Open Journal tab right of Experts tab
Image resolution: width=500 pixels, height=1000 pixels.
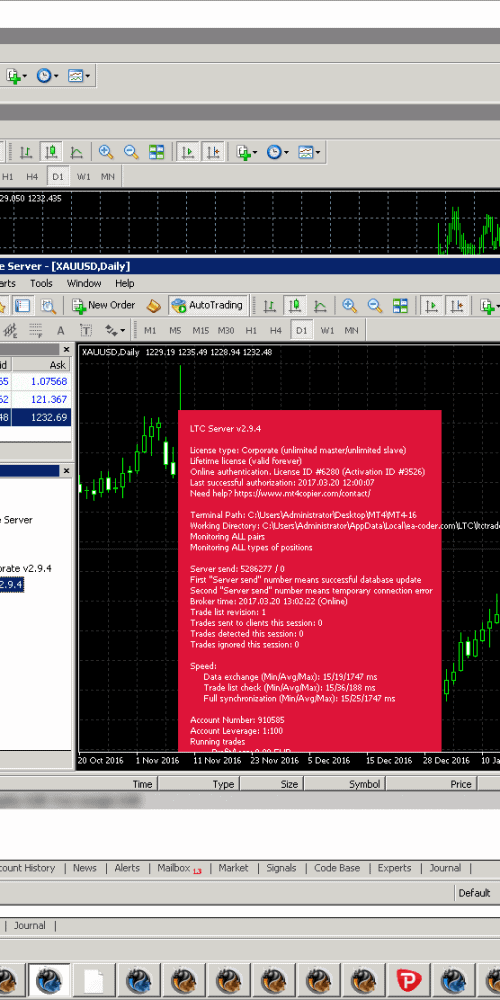[445, 868]
